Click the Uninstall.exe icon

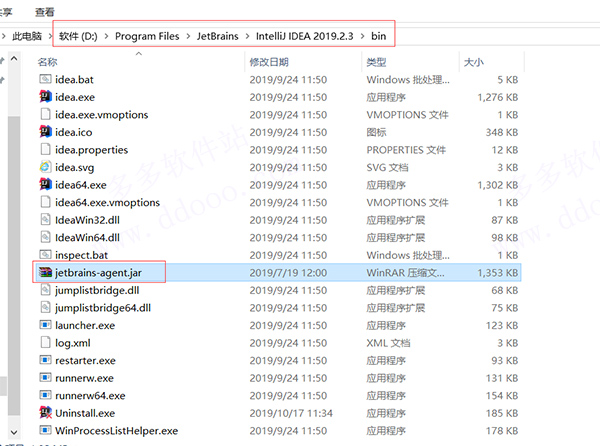pyautogui.click(x=45, y=412)
